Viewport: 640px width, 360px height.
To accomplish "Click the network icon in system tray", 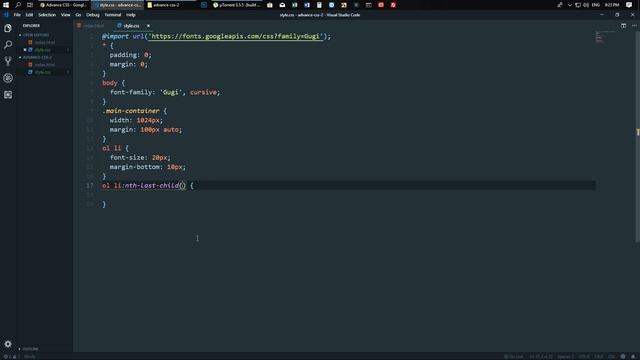I will pyautogui.click(x=578, y=5).
